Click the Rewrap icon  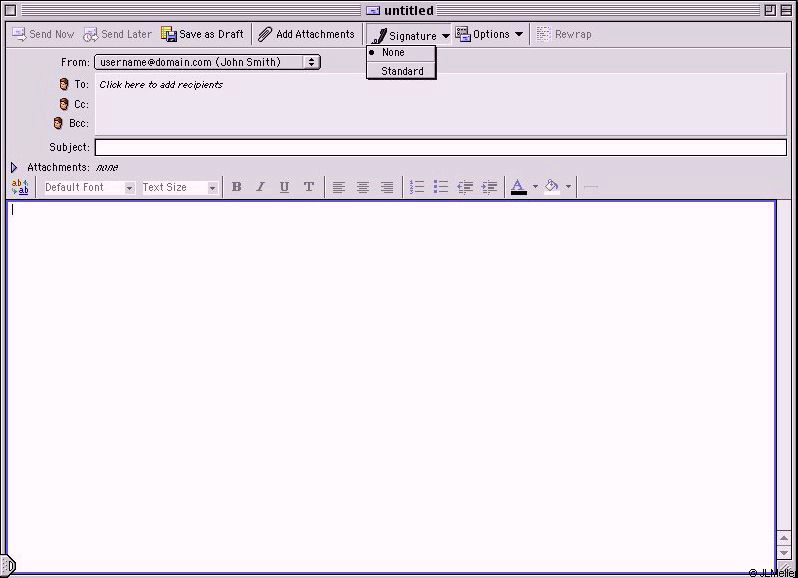(x=544, y=34)
